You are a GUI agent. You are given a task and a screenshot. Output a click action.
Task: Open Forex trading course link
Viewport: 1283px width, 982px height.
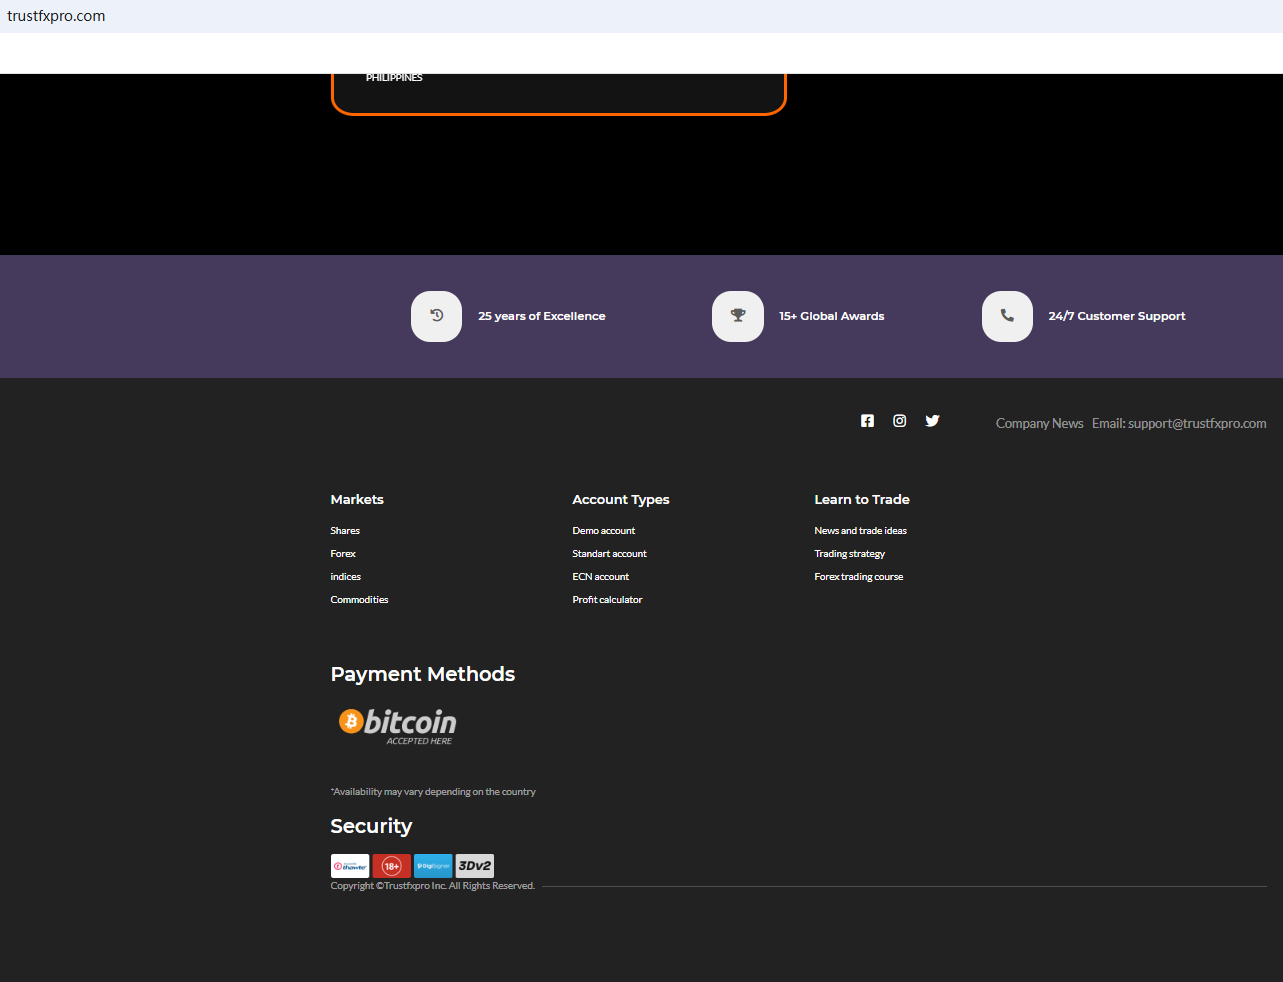(858, 577)
